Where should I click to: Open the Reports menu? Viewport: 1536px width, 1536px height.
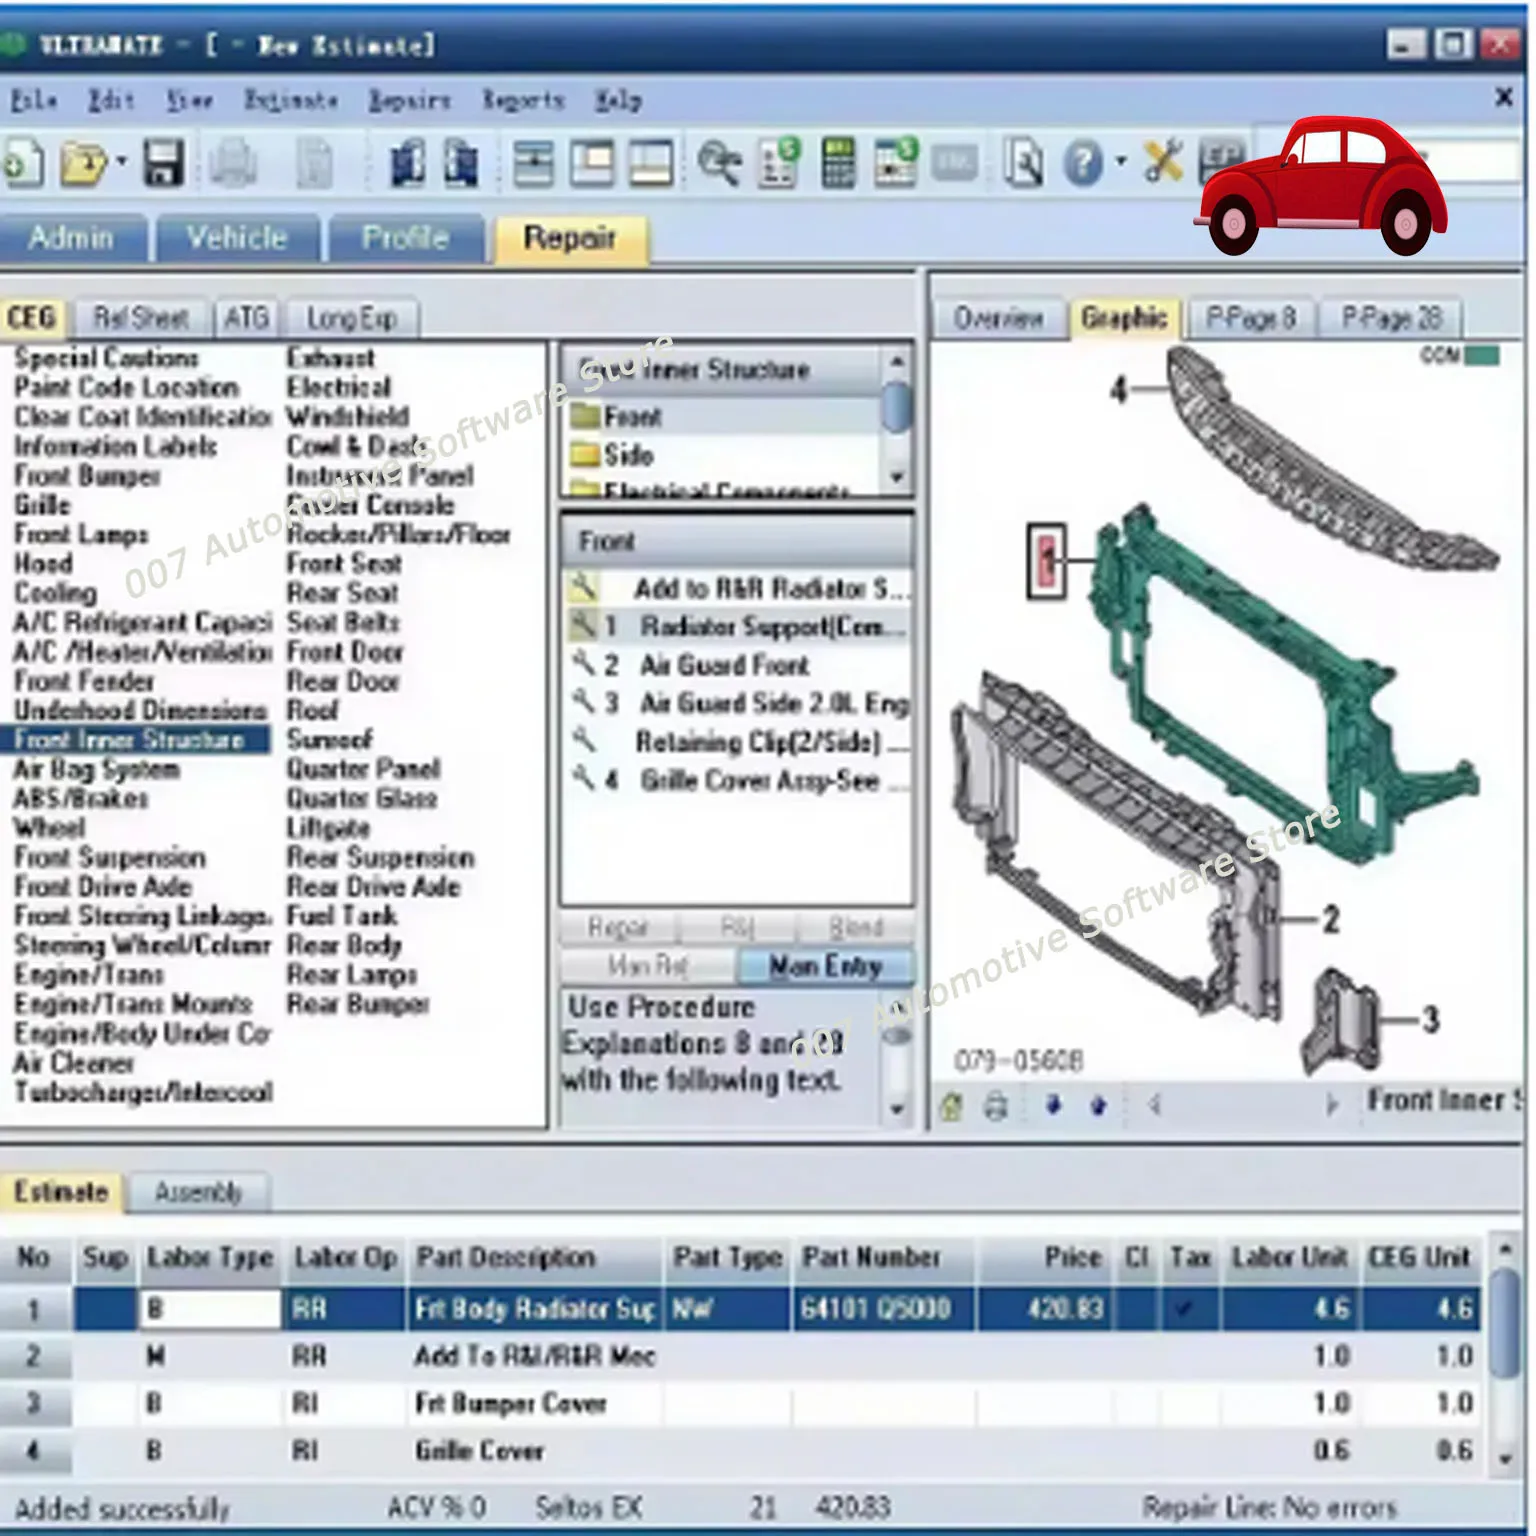pos(523,100)
